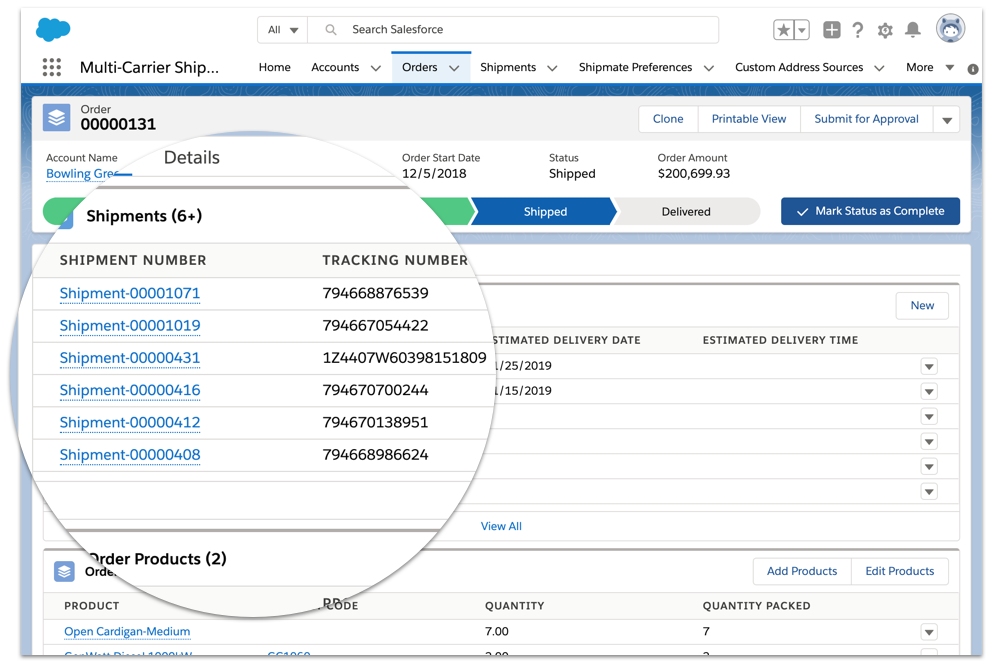991x667 pixels.
Task: Click the Shipment Number column header
Action: pyautogui.click(x=133, y=260)
